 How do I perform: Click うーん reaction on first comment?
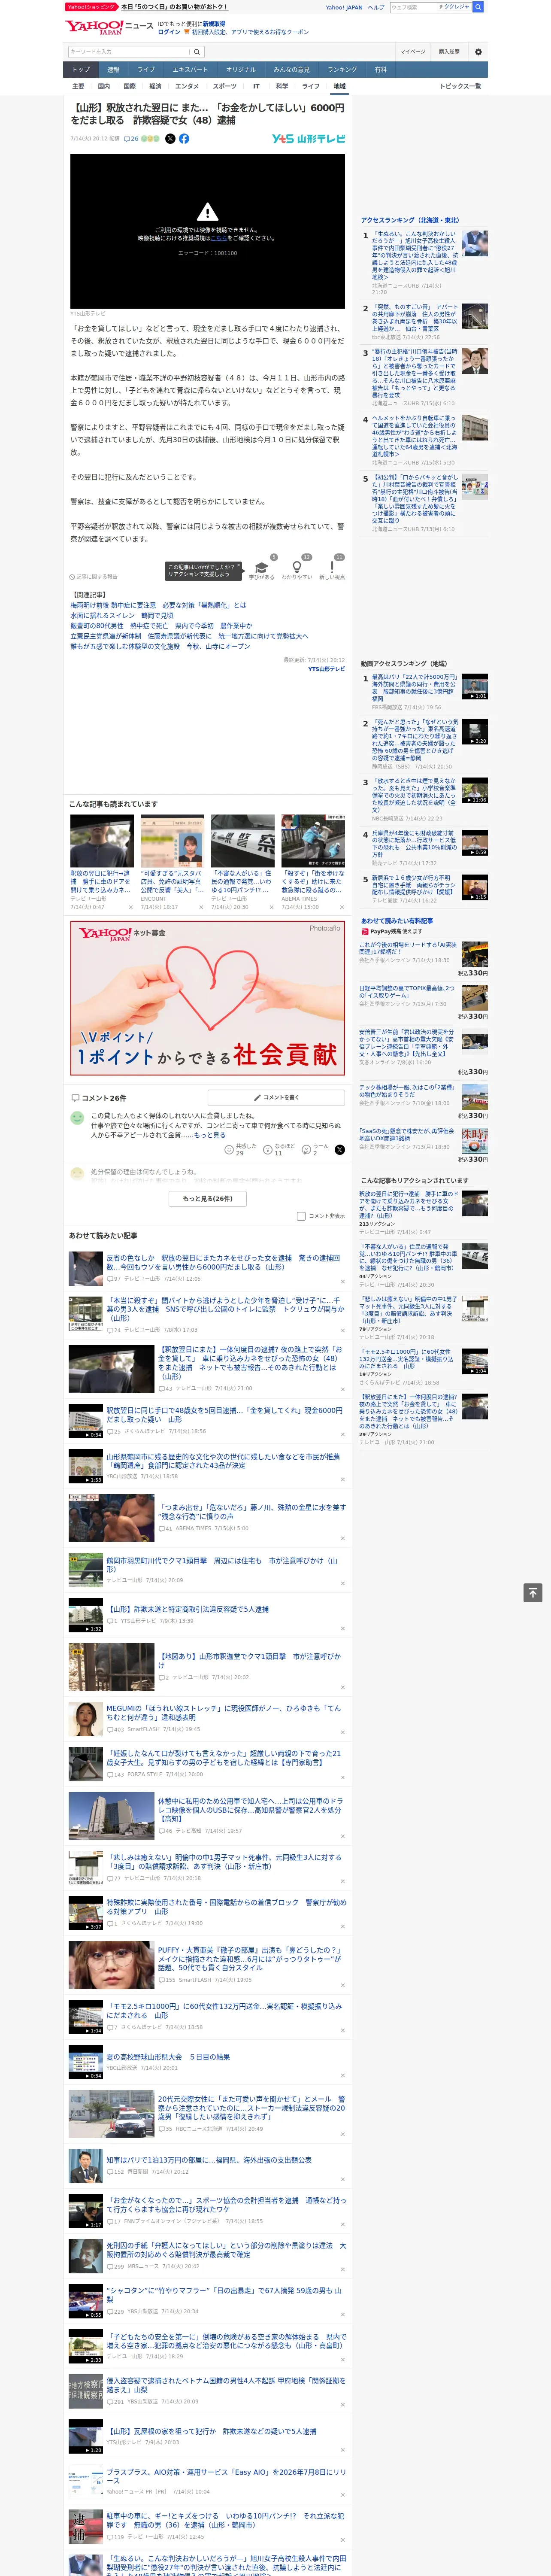(x=316, y=1150)
